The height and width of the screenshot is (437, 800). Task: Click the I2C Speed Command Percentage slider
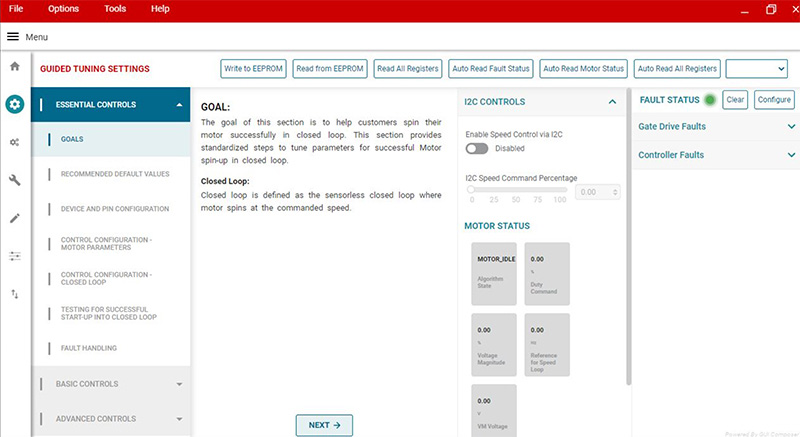coord(517,189)
